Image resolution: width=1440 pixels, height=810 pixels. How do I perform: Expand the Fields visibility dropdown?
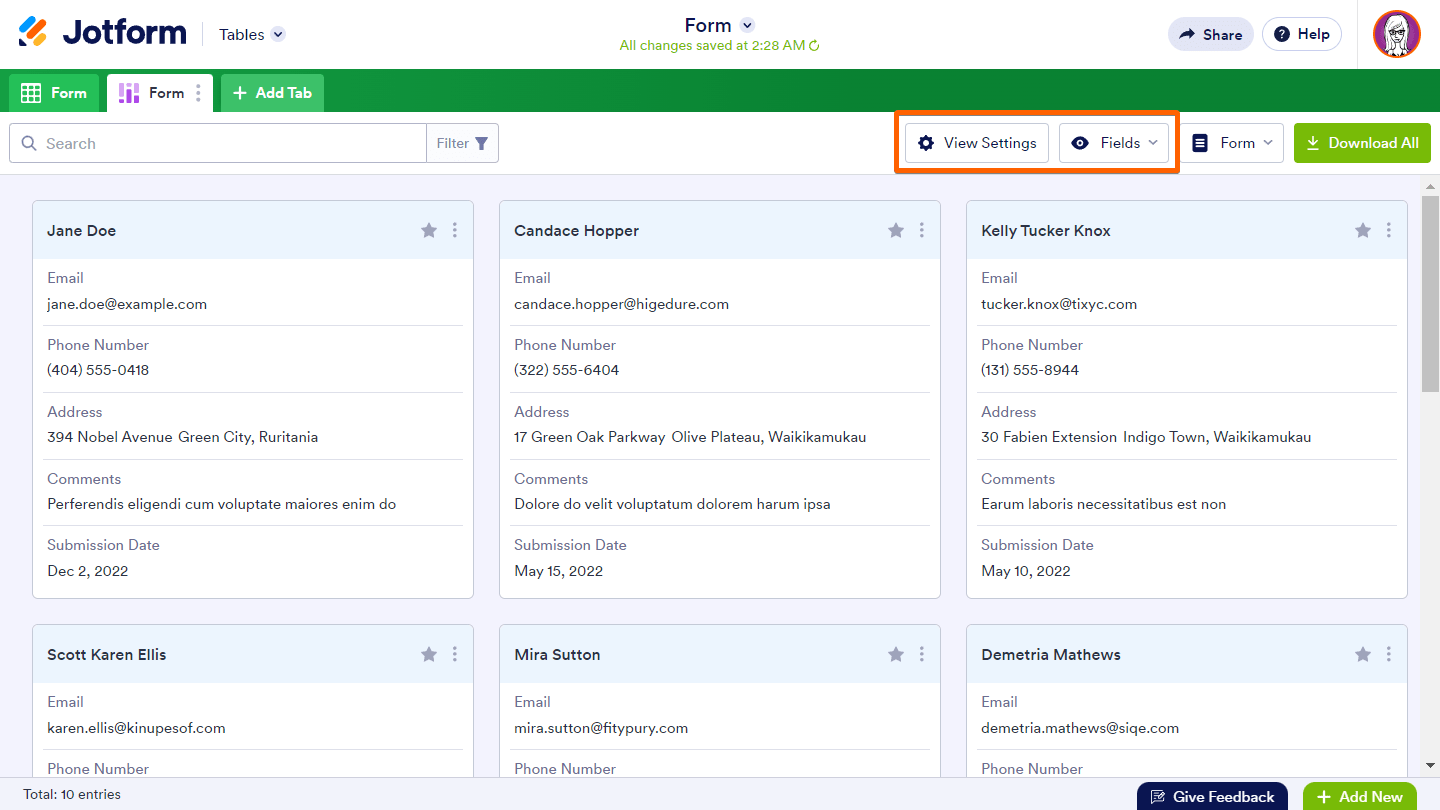coord(1114,143)
